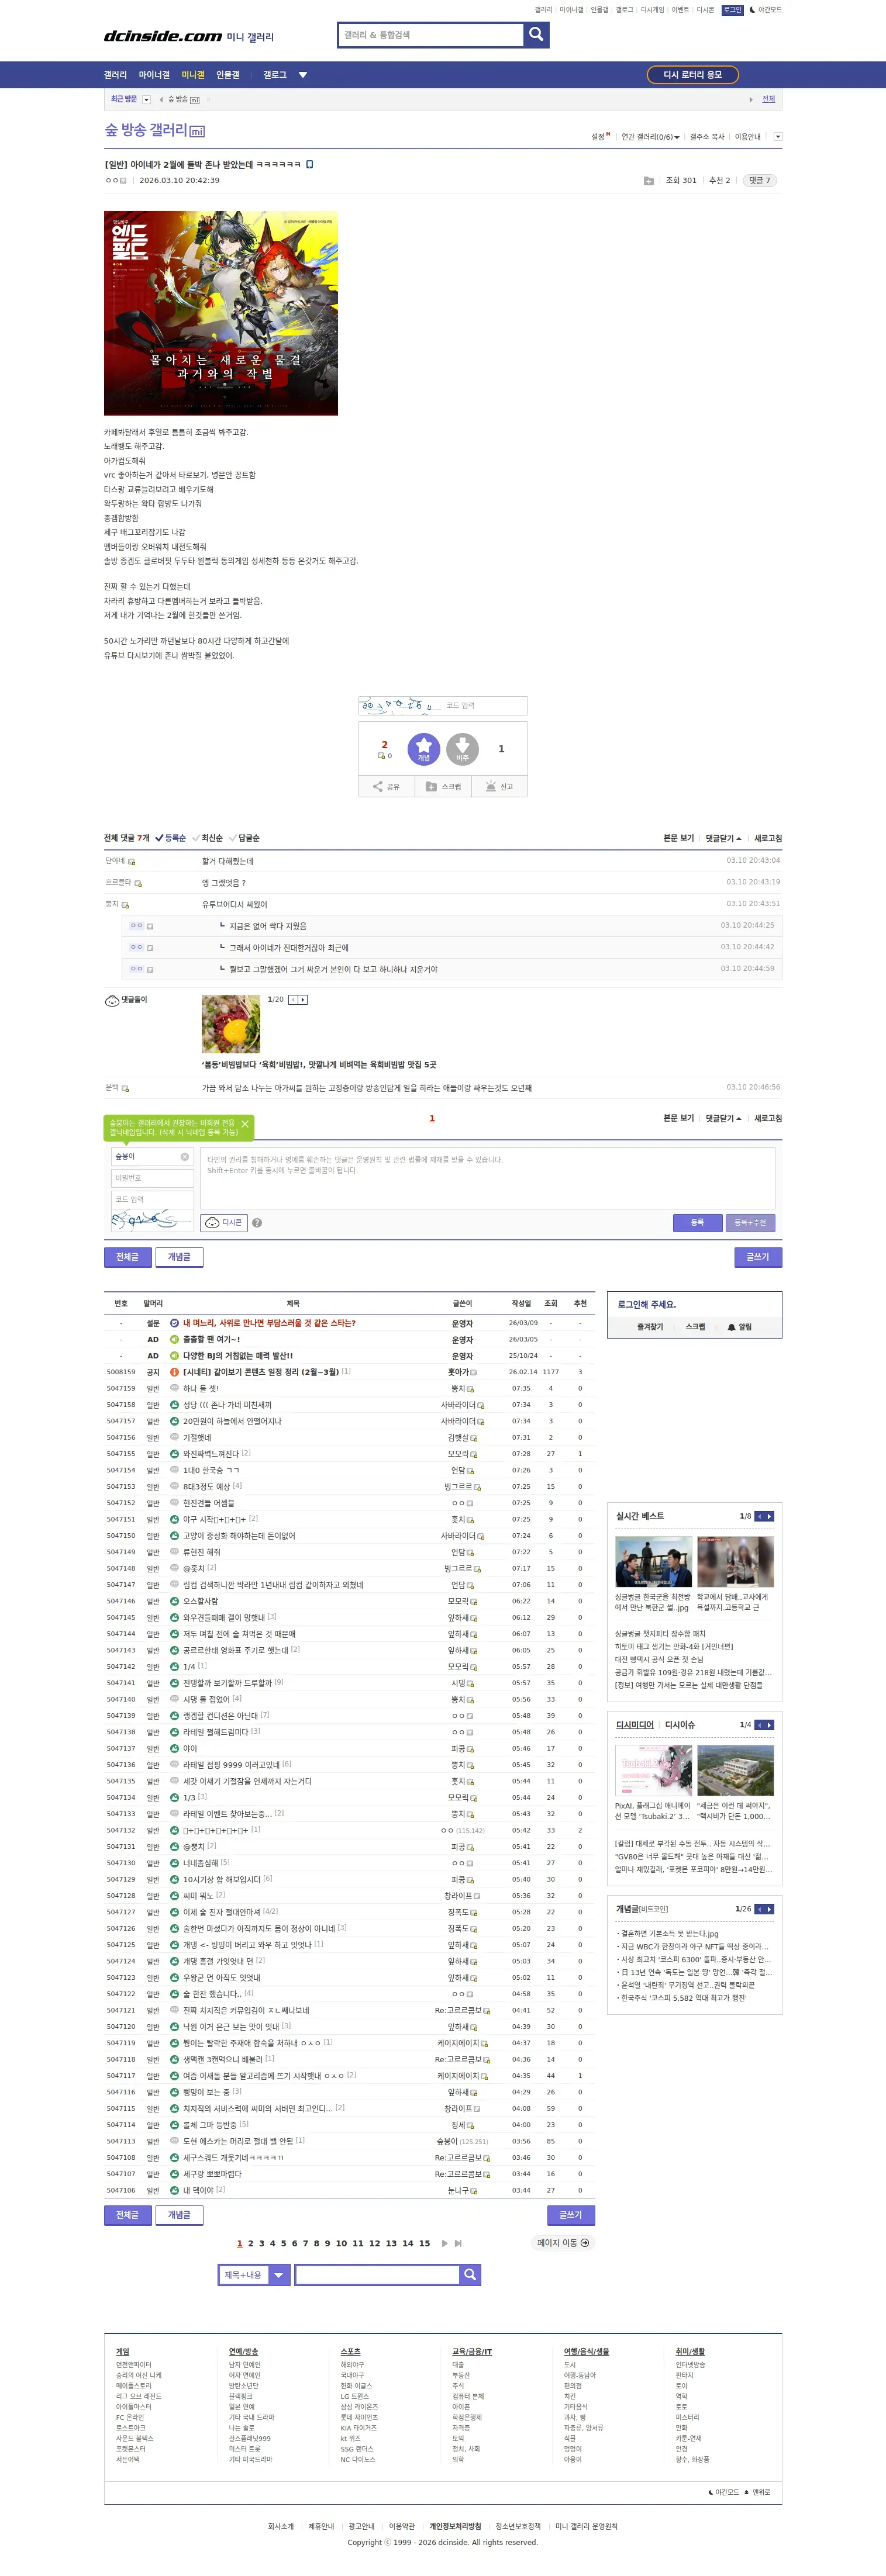Next slide arrow in 실시간 베스트
This screenshot has height=2576, width=886.
coord(770,1517)
